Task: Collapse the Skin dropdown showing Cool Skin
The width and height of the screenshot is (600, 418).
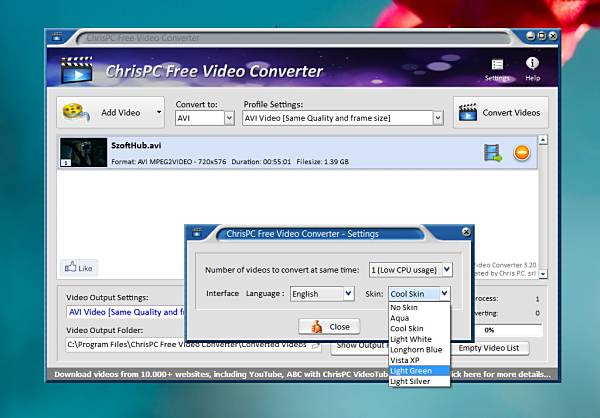Action: (x=444, y=294)
